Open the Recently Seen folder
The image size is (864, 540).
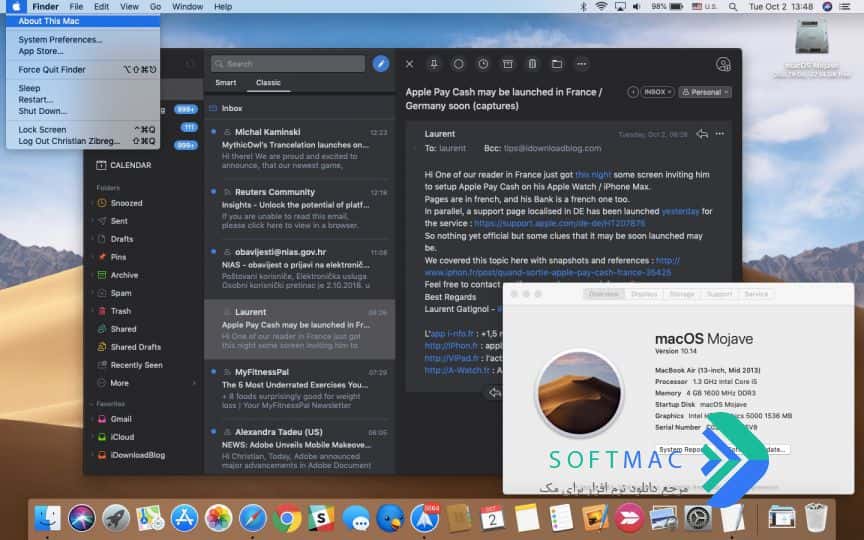coord(130,365)
